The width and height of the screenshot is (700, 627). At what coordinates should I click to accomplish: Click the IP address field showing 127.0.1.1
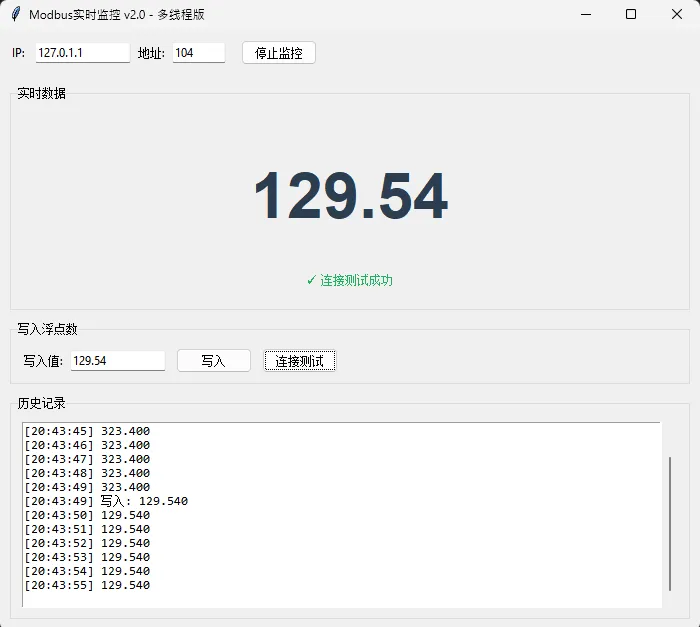pyautogui.click(x=82, y=53)
